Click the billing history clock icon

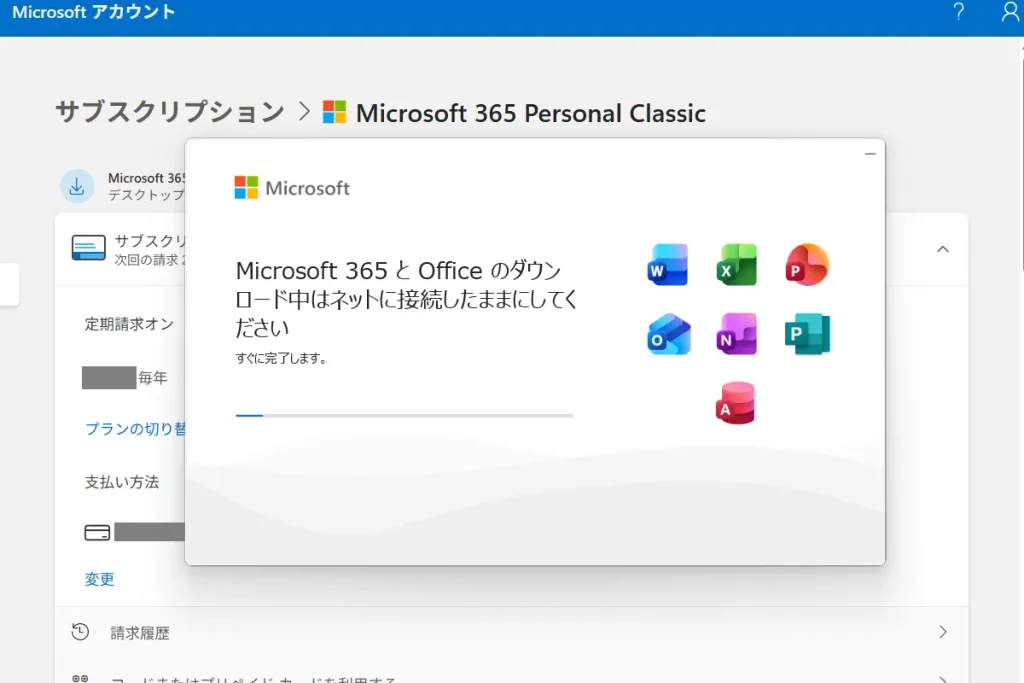point(80,632)
